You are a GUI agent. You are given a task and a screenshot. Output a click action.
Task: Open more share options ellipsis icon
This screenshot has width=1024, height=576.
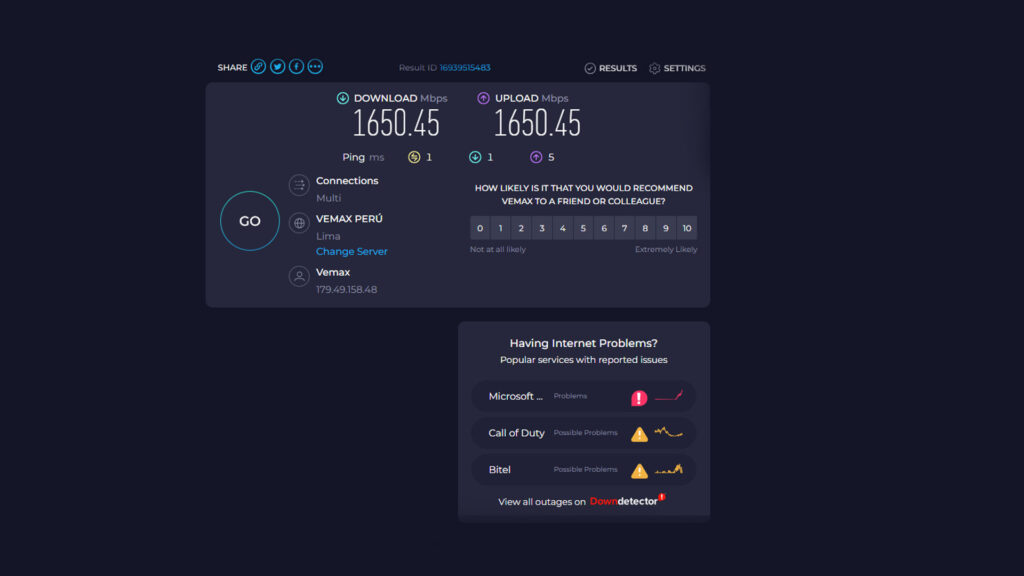coord(315,67)
